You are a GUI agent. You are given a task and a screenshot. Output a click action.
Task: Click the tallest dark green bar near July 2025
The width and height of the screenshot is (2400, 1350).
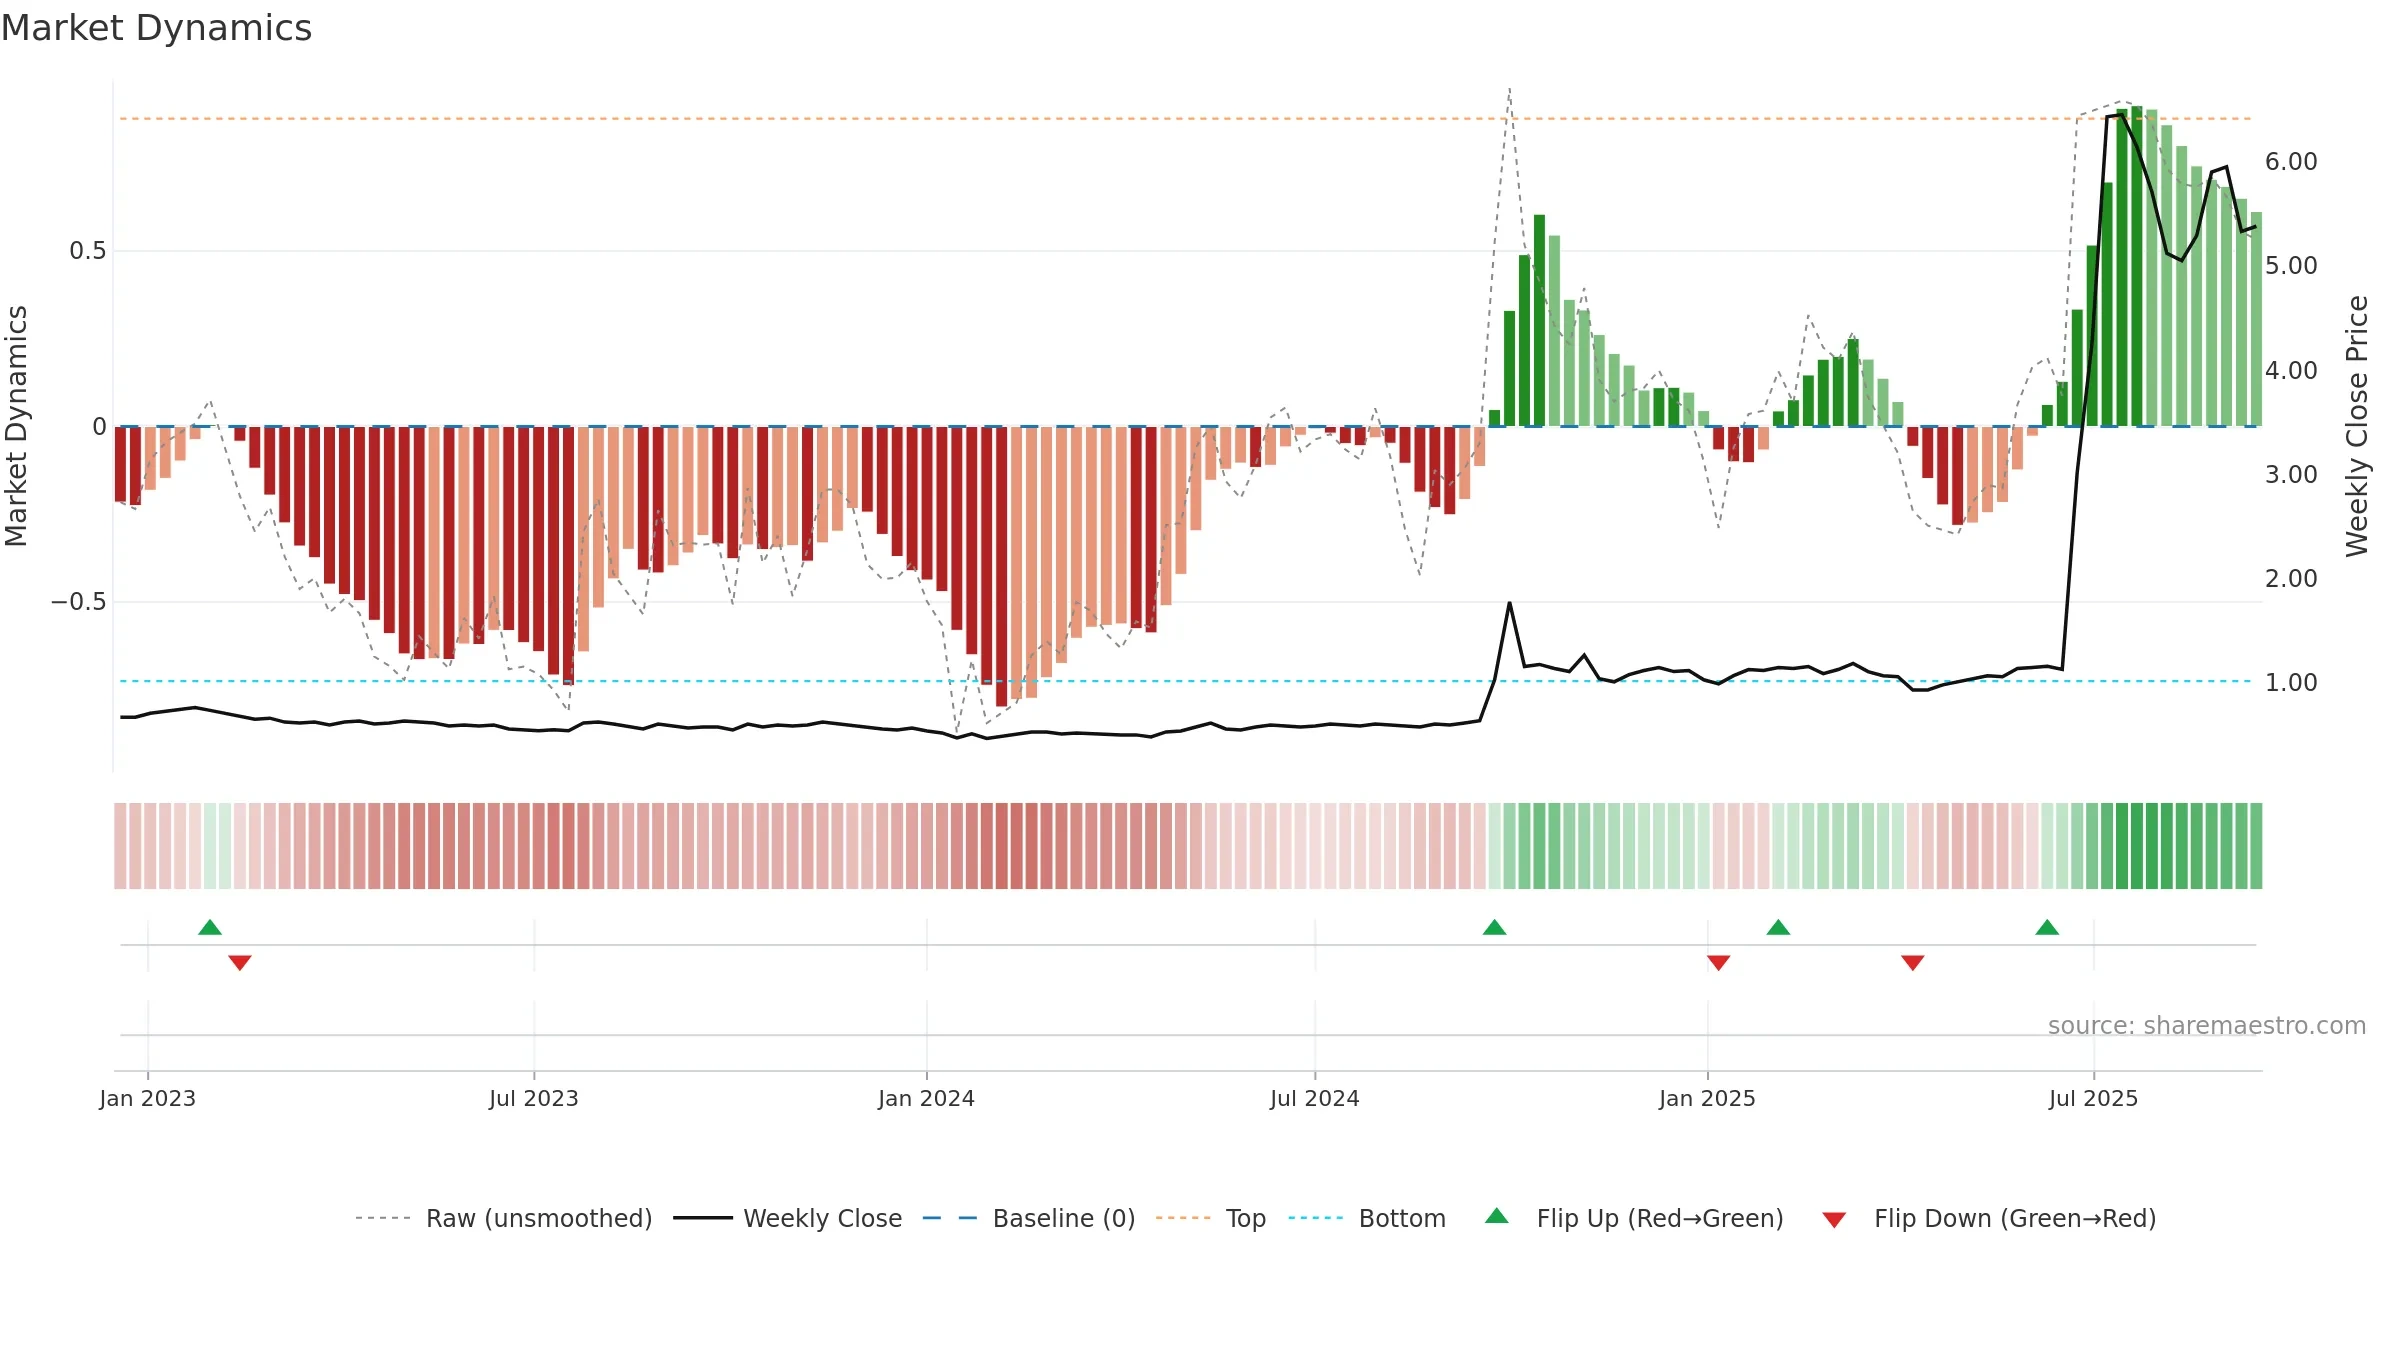2137,266
